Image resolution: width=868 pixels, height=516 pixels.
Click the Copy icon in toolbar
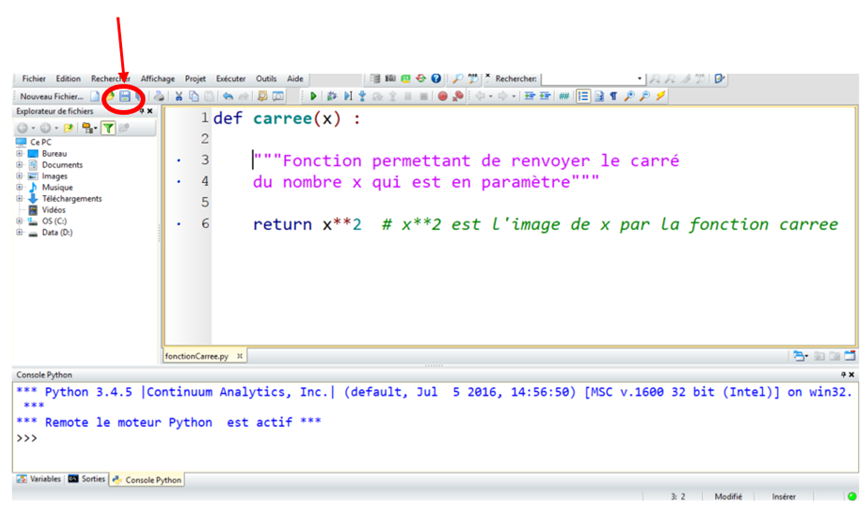point(194,96)
